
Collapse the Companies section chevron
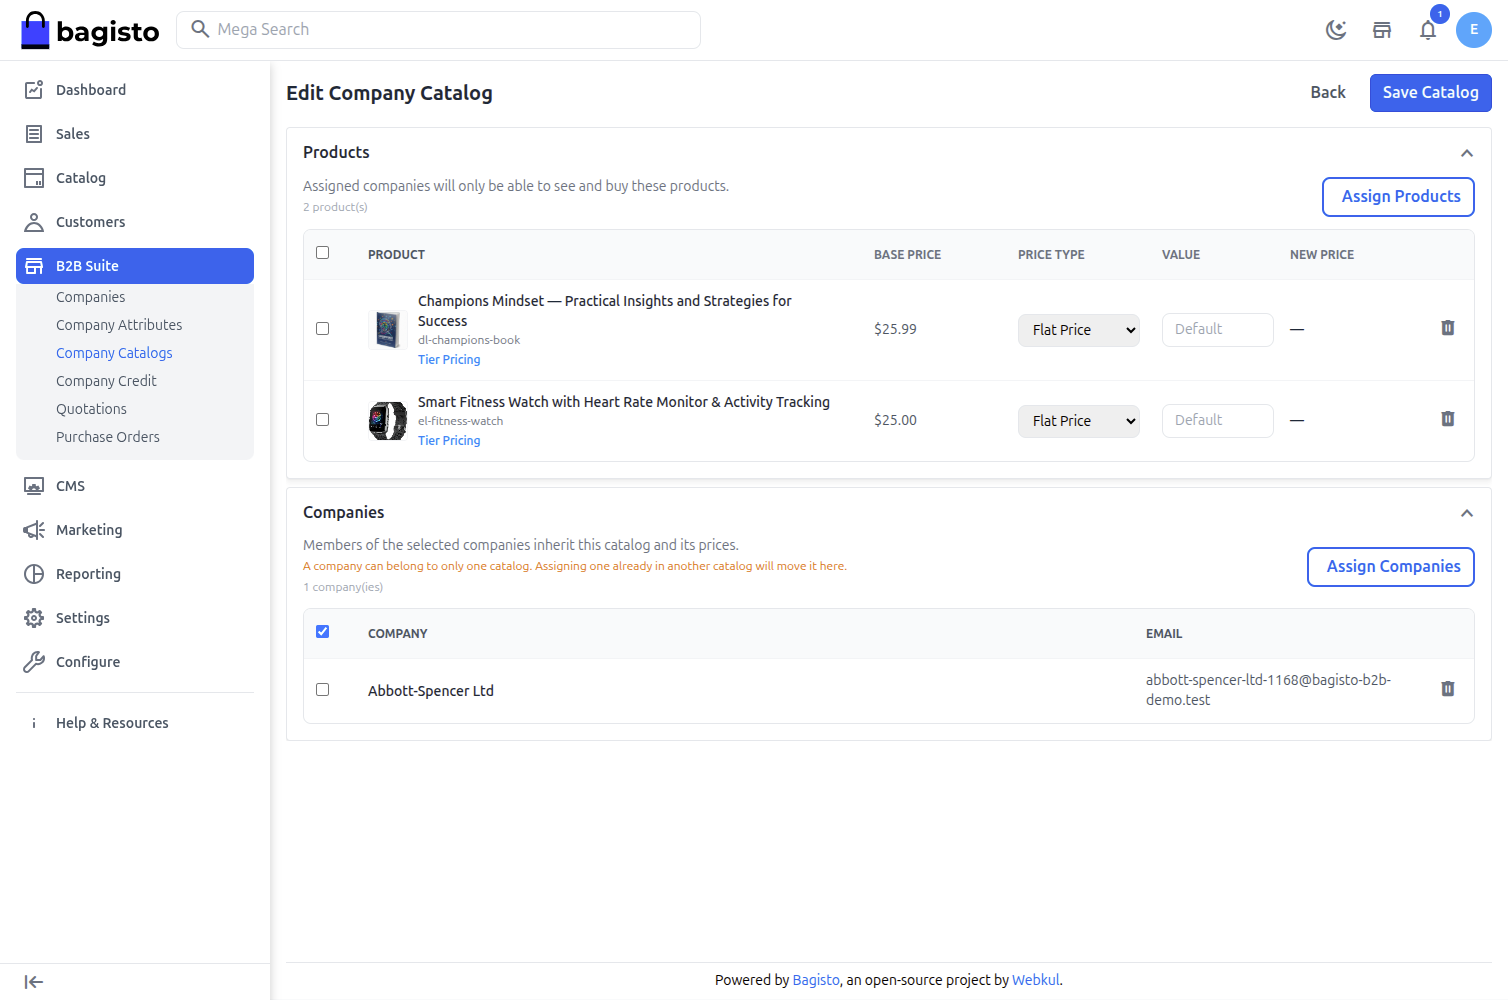tap(1467, 513)
